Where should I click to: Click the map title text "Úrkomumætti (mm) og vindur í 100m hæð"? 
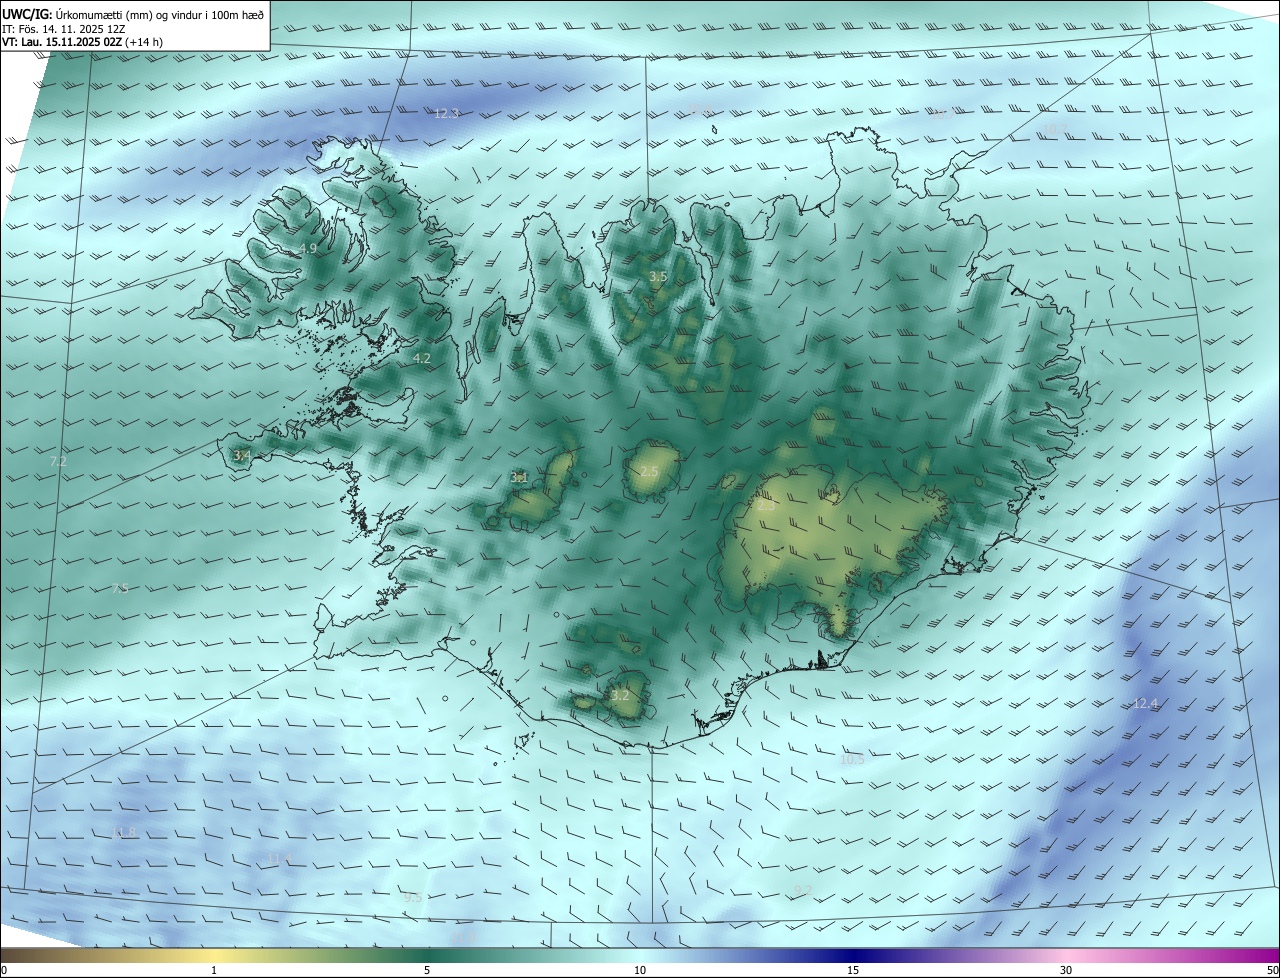(159, 14)
